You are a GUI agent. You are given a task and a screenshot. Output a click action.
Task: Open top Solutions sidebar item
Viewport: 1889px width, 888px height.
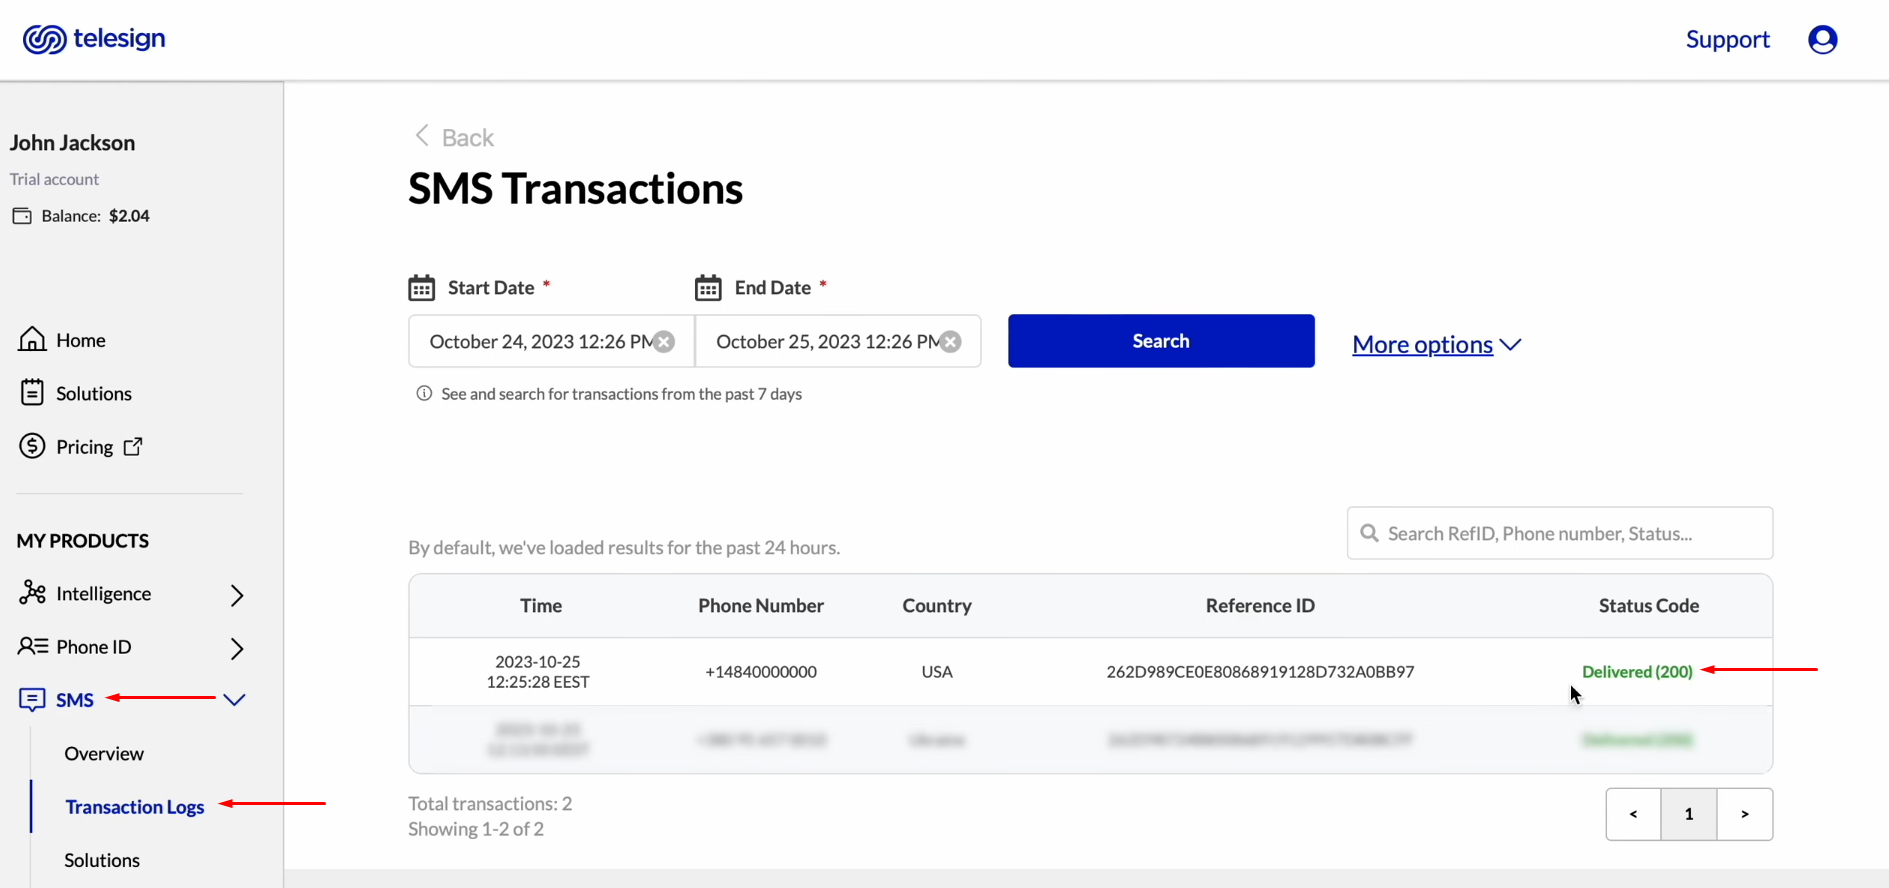94,393
